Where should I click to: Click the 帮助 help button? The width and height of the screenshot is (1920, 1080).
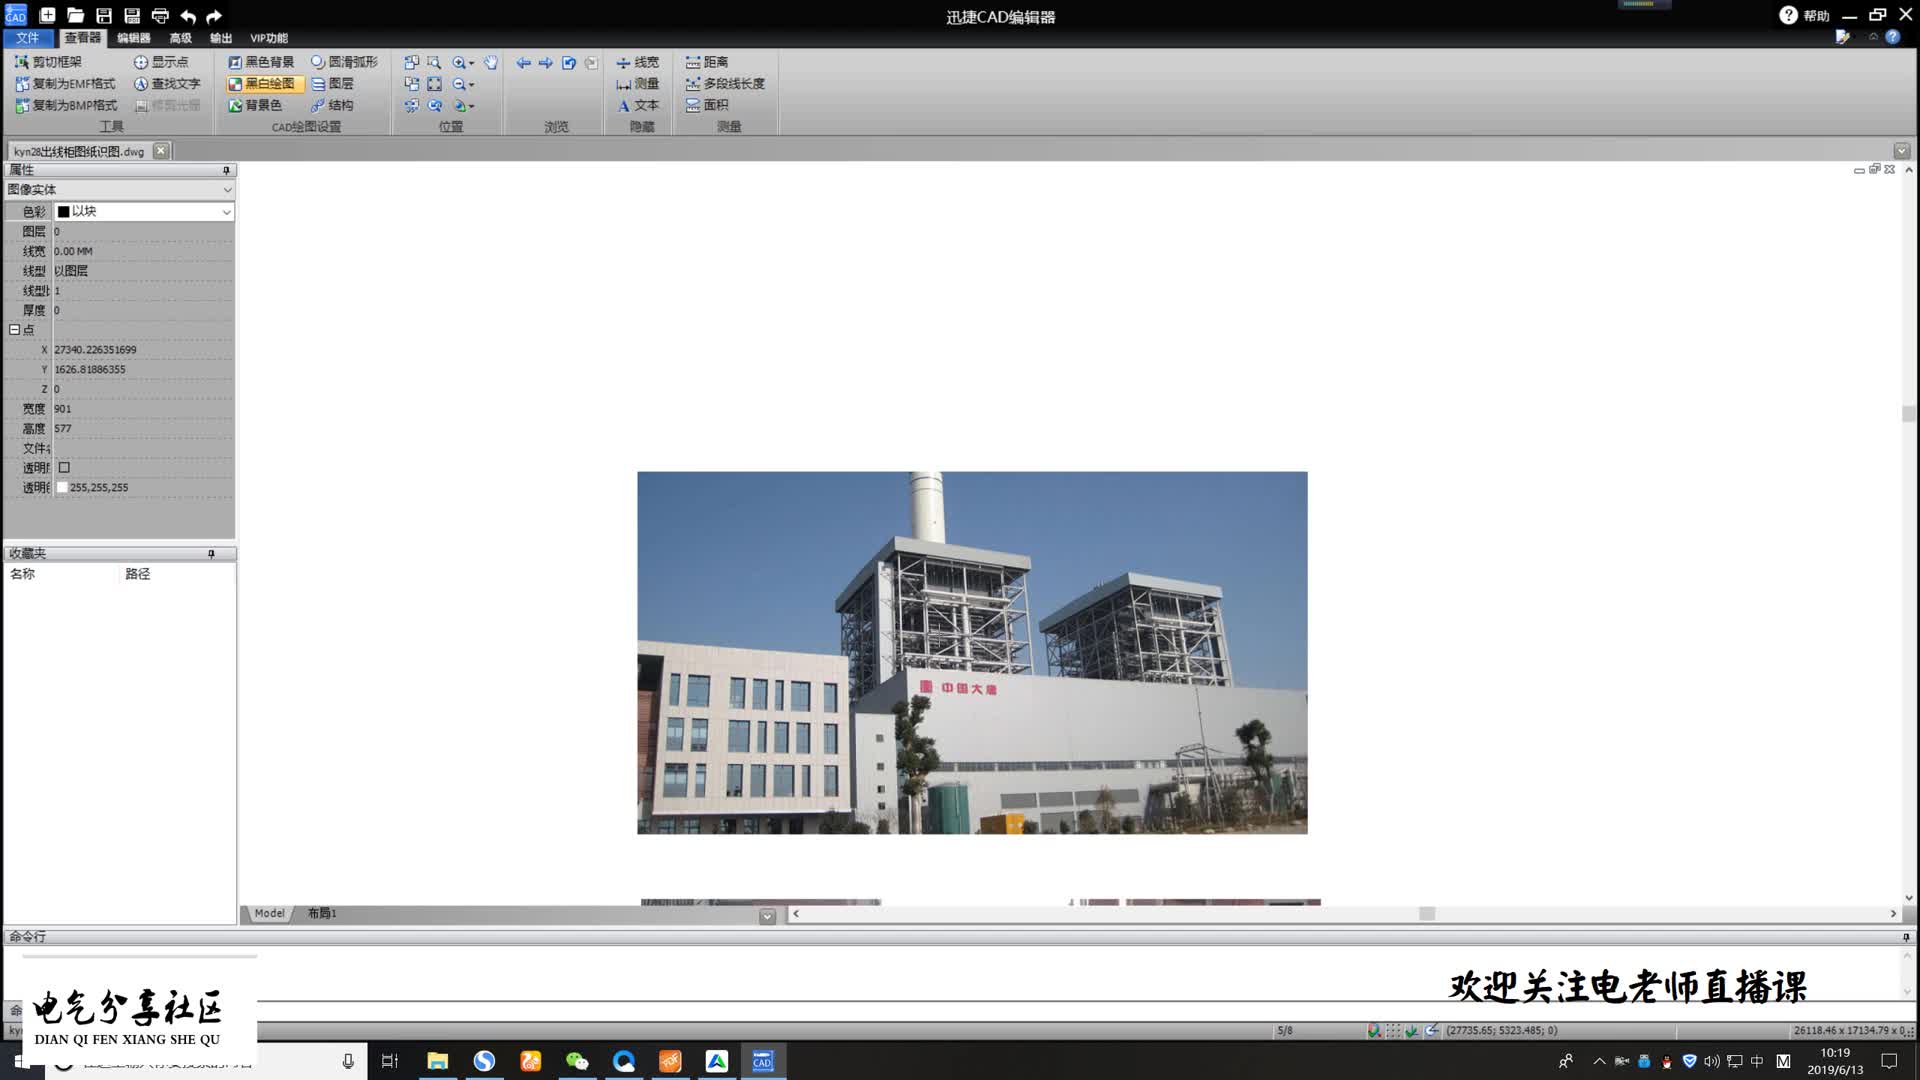click(x=1804, y=16)
